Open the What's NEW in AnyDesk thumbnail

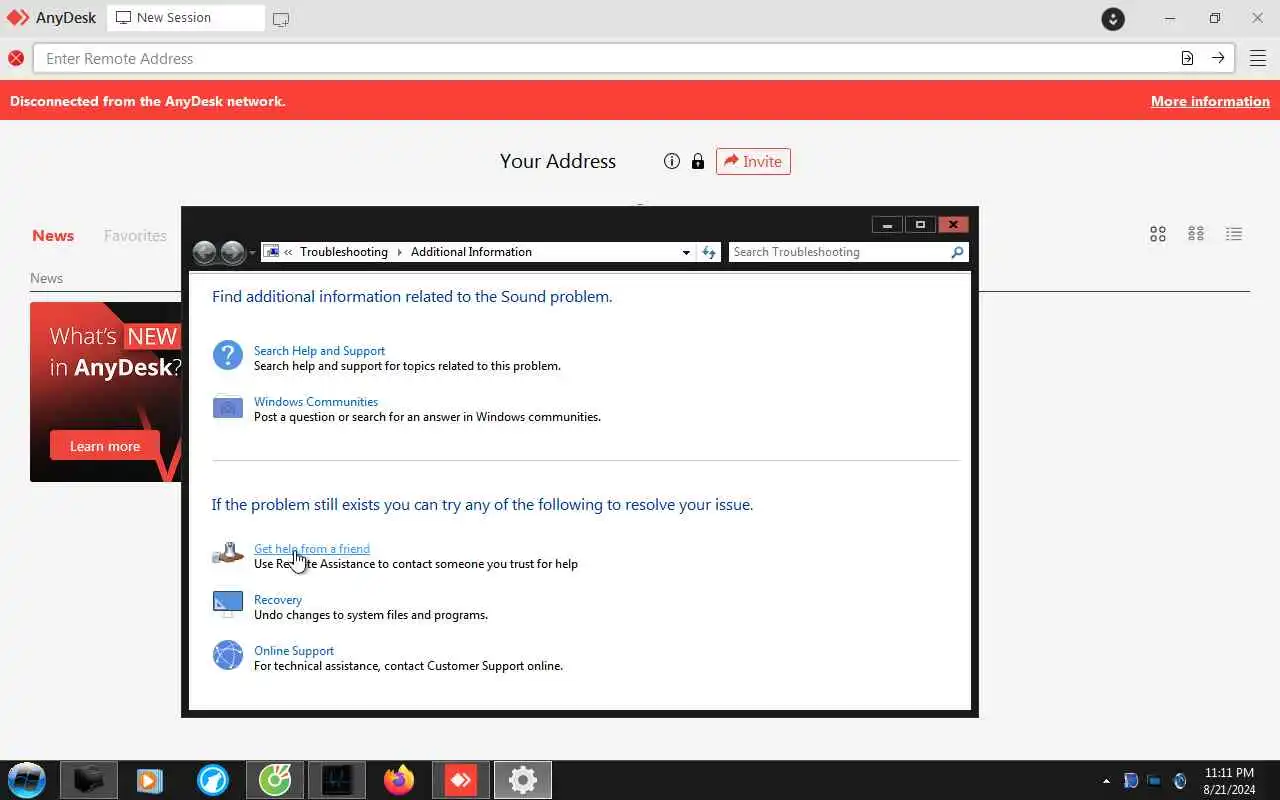click(105, 392)
